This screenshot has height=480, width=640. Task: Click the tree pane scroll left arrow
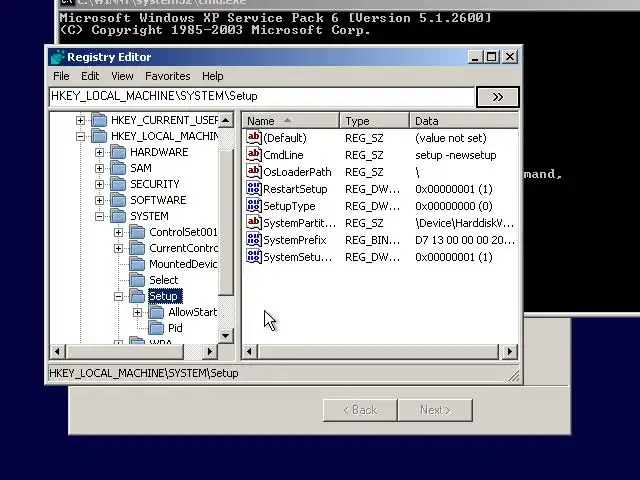click(x=58, y=351)
